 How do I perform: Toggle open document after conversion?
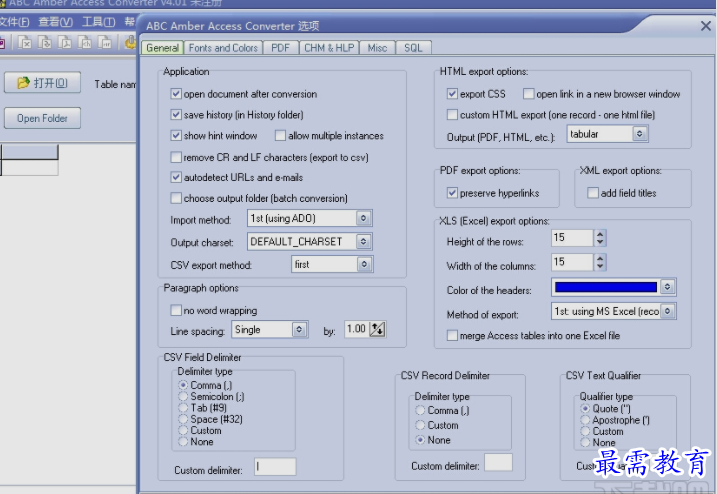click(x=176, y=94)
